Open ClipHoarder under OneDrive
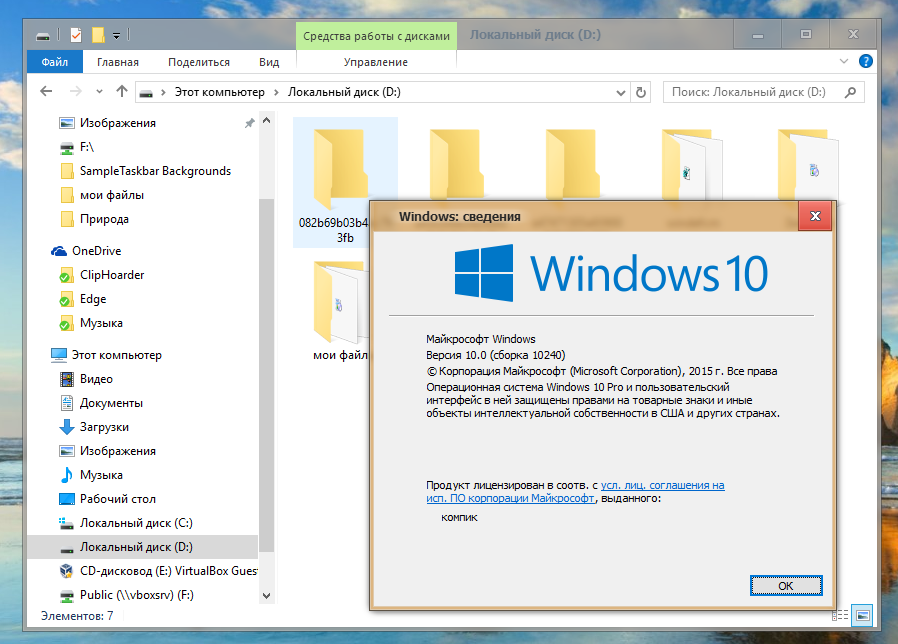 [112, 275]
